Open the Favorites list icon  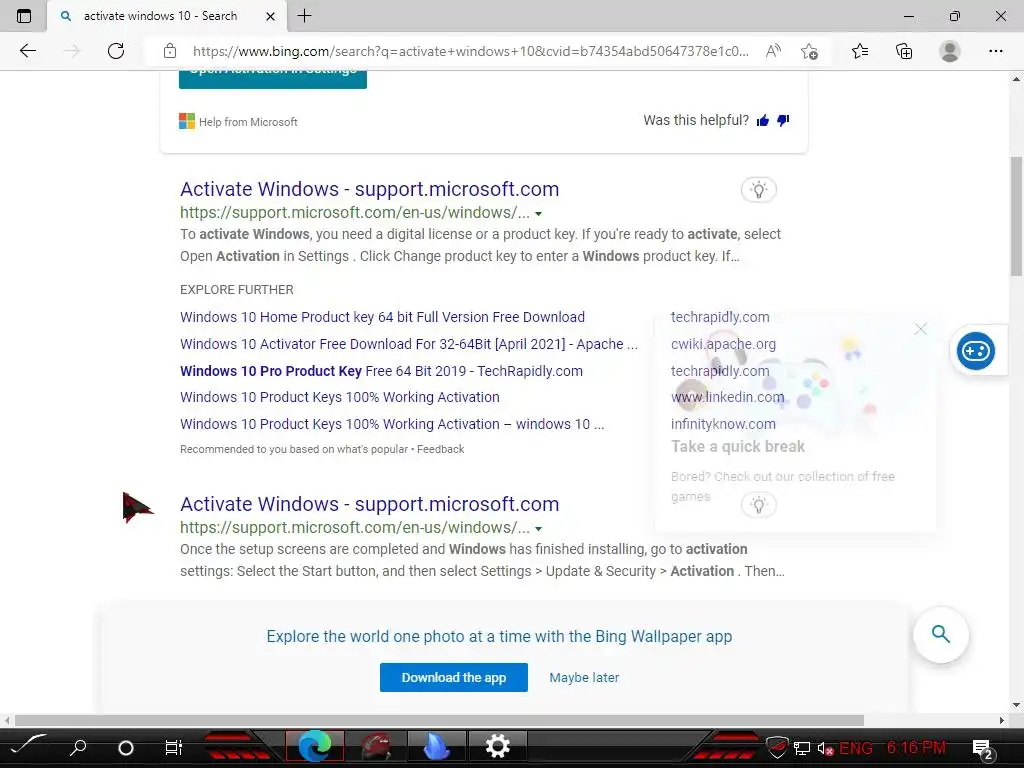pyautogui.click(x=860, y=51)
